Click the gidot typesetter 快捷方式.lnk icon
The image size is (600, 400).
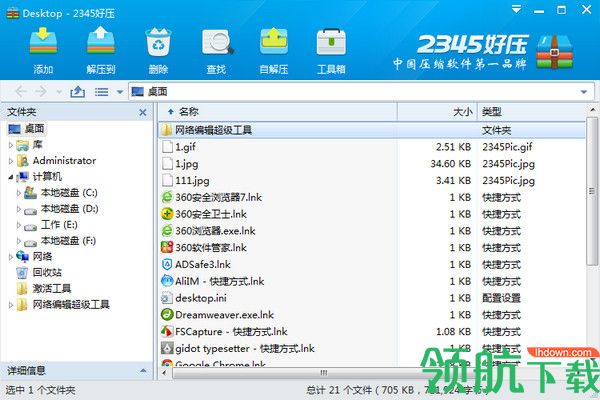point(167,349)
